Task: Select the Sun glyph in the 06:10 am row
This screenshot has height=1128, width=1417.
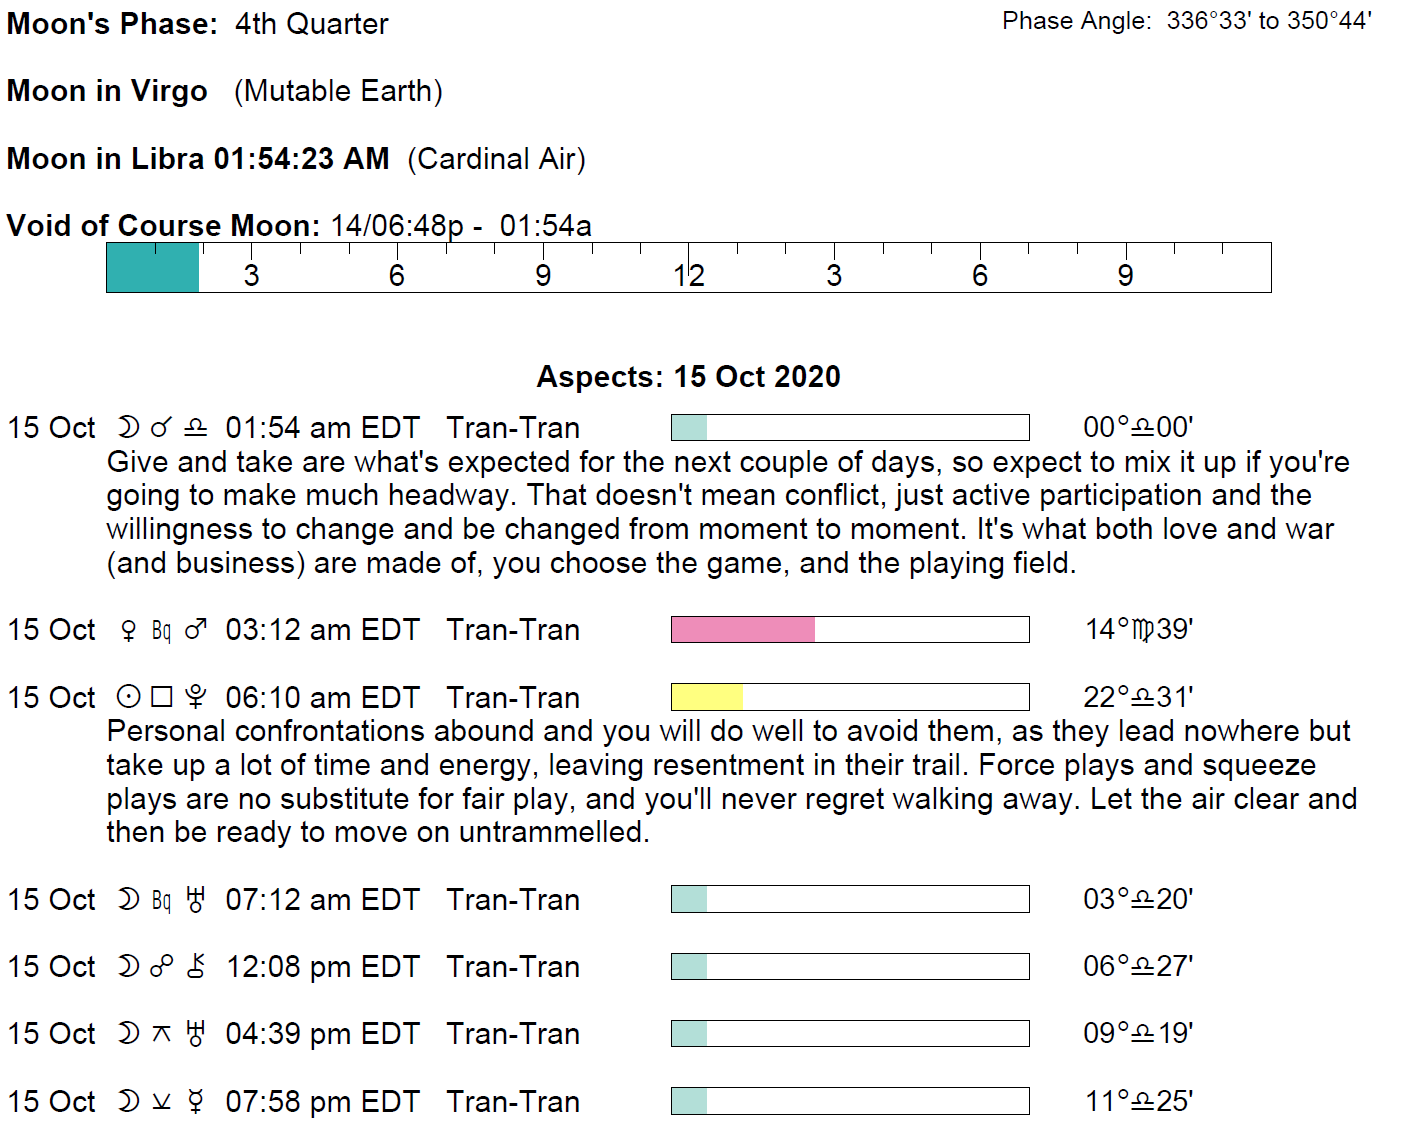Action: coord(128,697)
